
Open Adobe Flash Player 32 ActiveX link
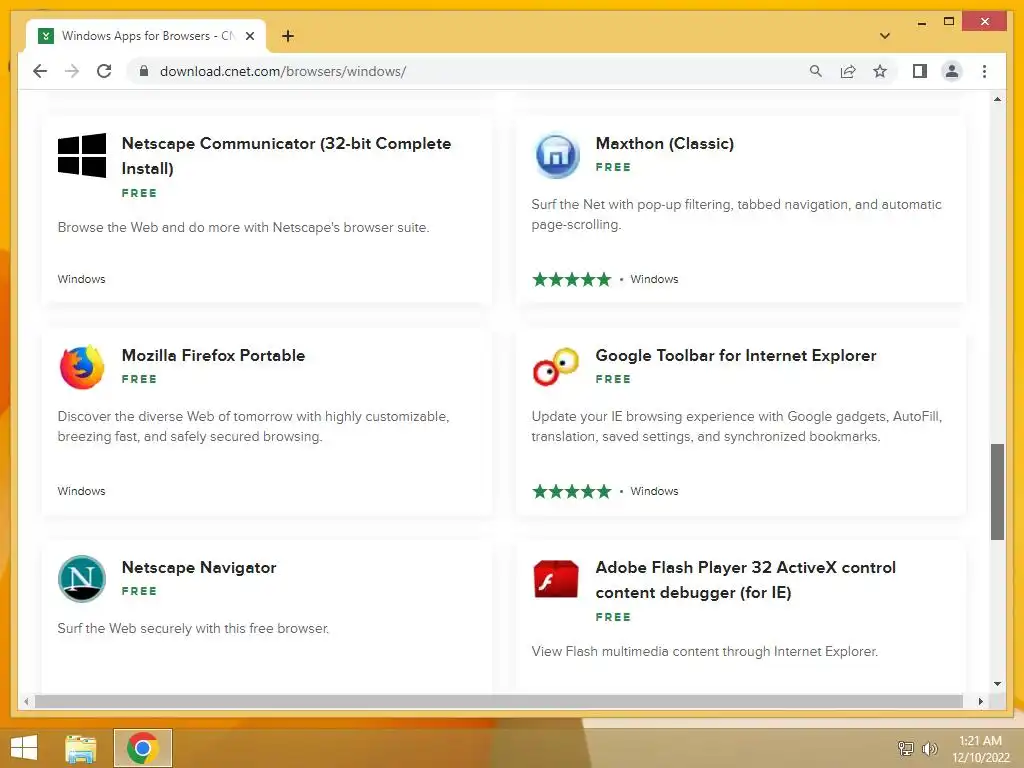click(x=745, y=580)
